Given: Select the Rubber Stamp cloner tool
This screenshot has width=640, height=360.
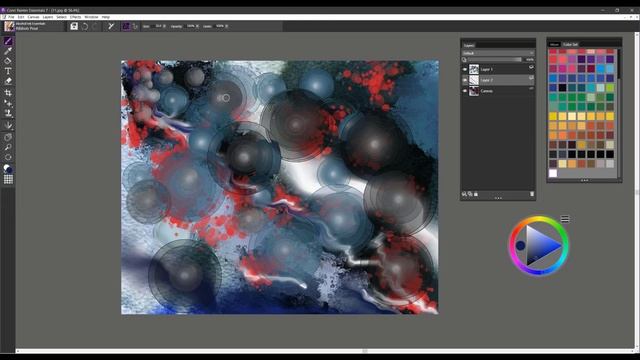Looking at the screenshot, I should pyautogui.click(x=8, y=113).
